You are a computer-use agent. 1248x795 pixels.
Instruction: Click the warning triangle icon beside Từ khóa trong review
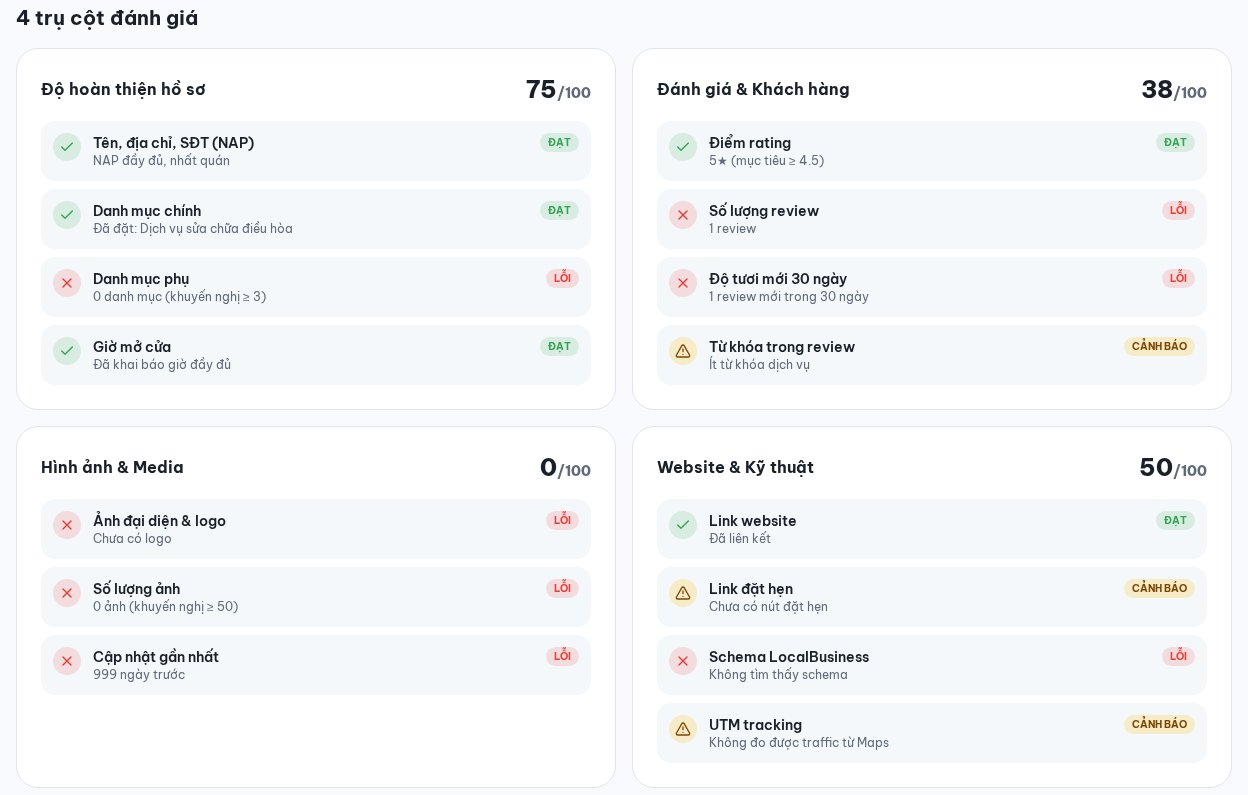pos(683,351)
